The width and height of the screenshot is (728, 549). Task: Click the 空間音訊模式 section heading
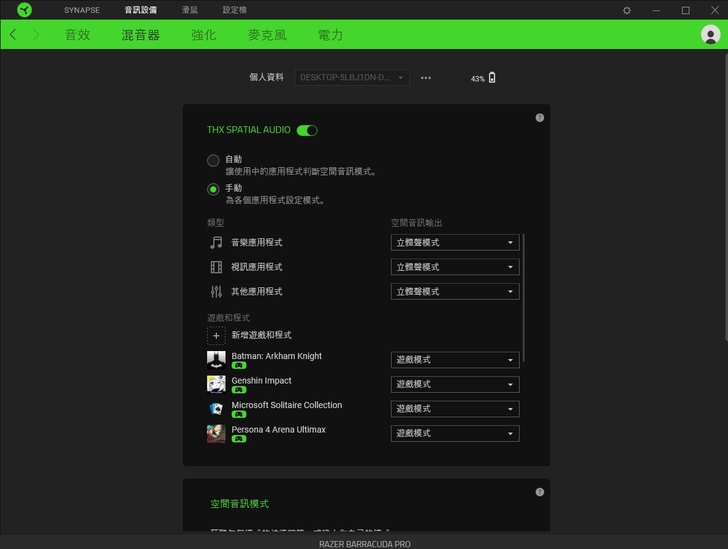point(240,504)
